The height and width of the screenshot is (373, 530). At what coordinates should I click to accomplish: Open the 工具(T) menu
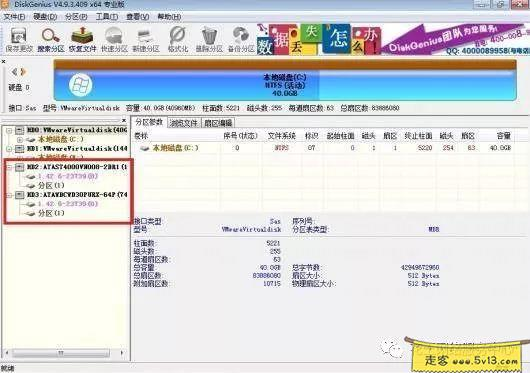point(107,17)
